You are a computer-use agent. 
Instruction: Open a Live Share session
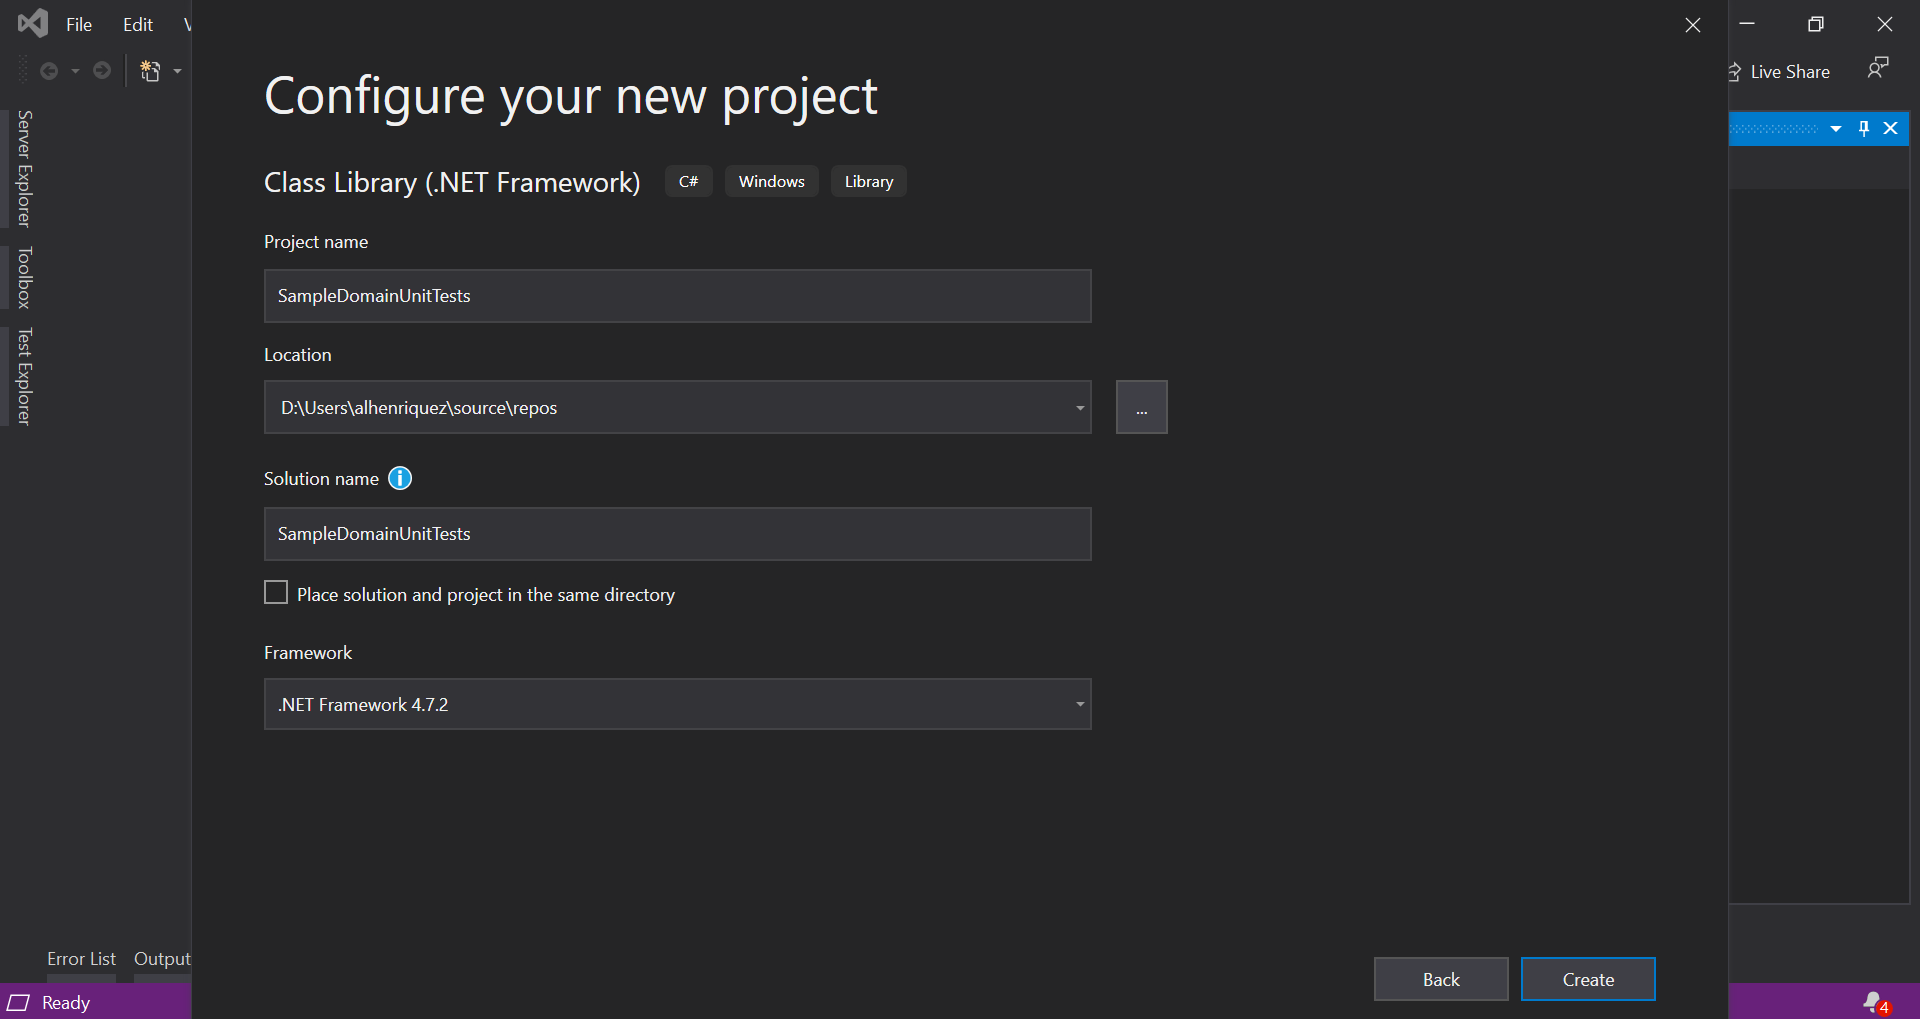tap(1781, 71)
